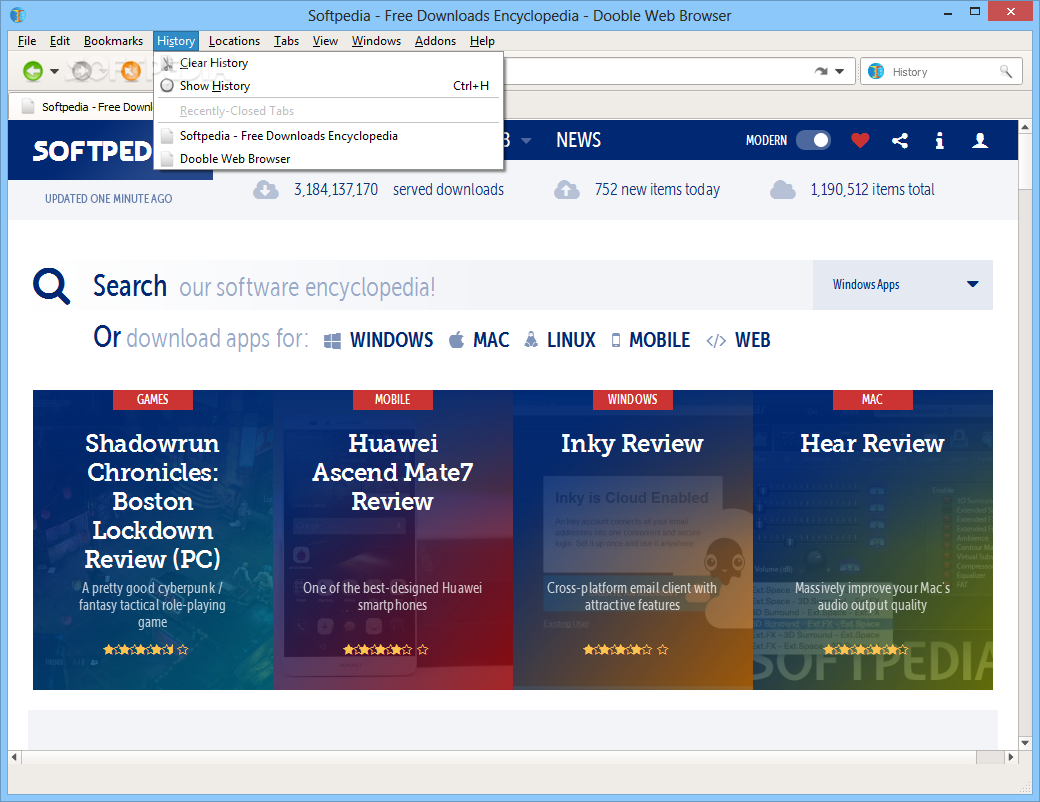This screenshot has height=802, width=1040.
Task: Open the Windows menu
Action: (x=376, y=40)
